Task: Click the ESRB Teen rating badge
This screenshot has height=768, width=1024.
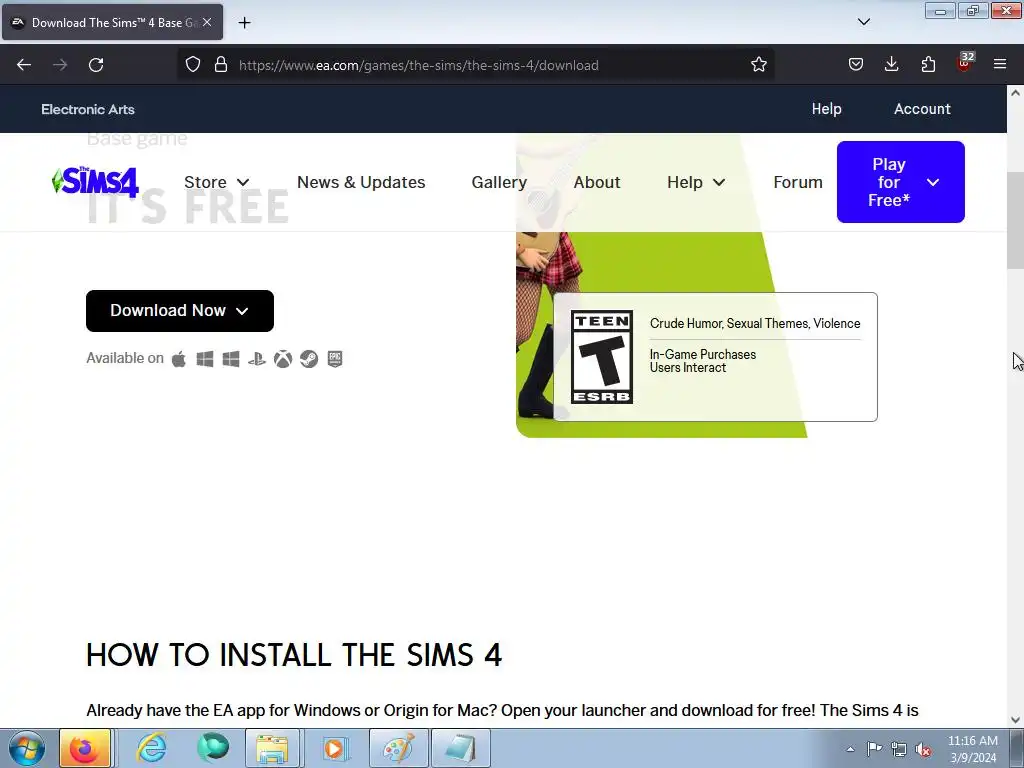Action: [601, 357]
